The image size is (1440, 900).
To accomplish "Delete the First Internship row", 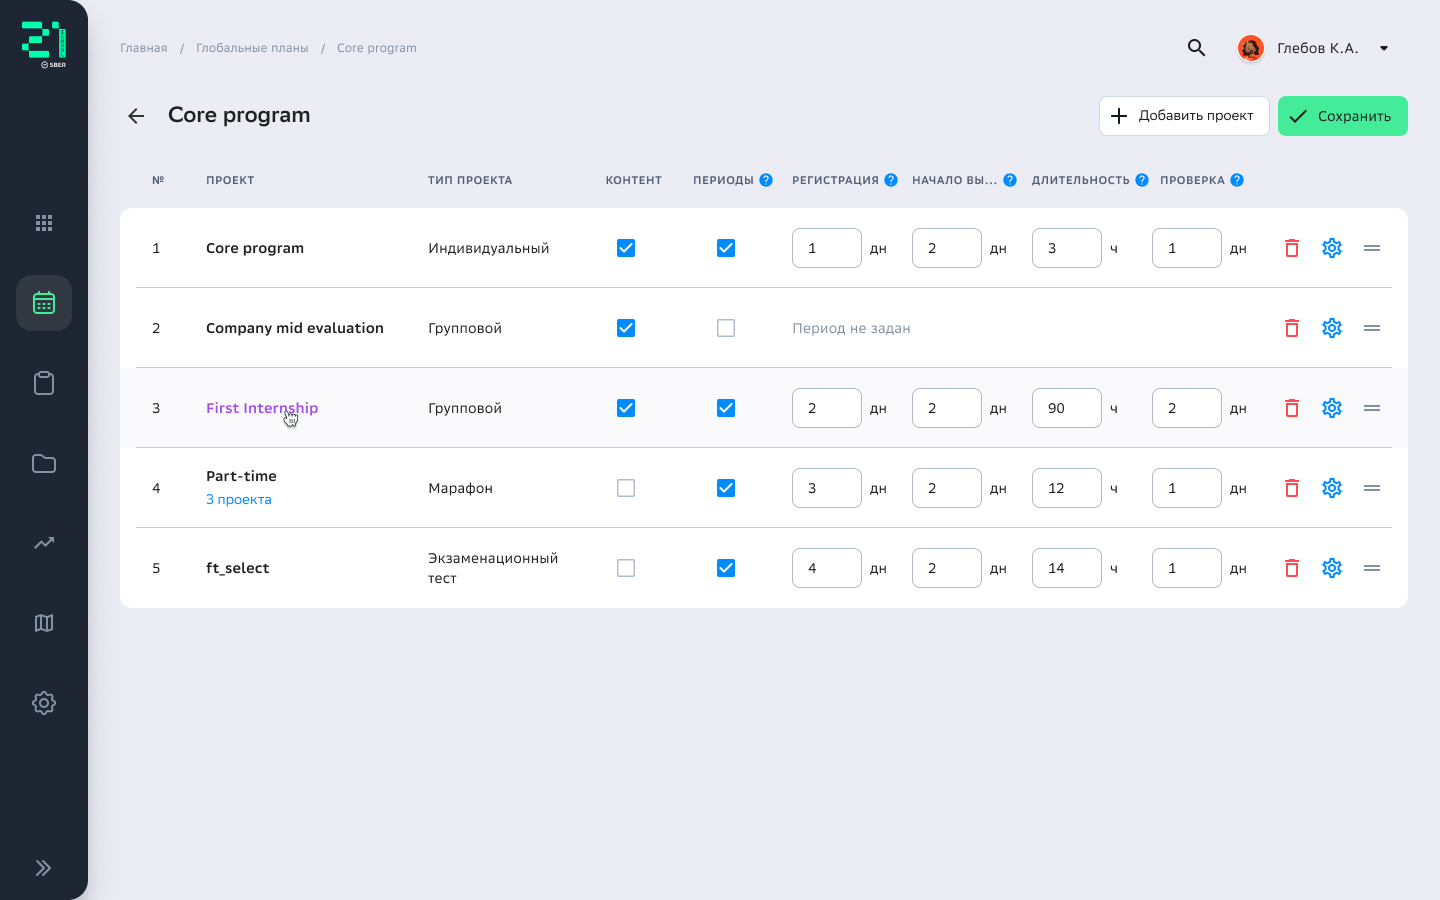I will 1292,408.
